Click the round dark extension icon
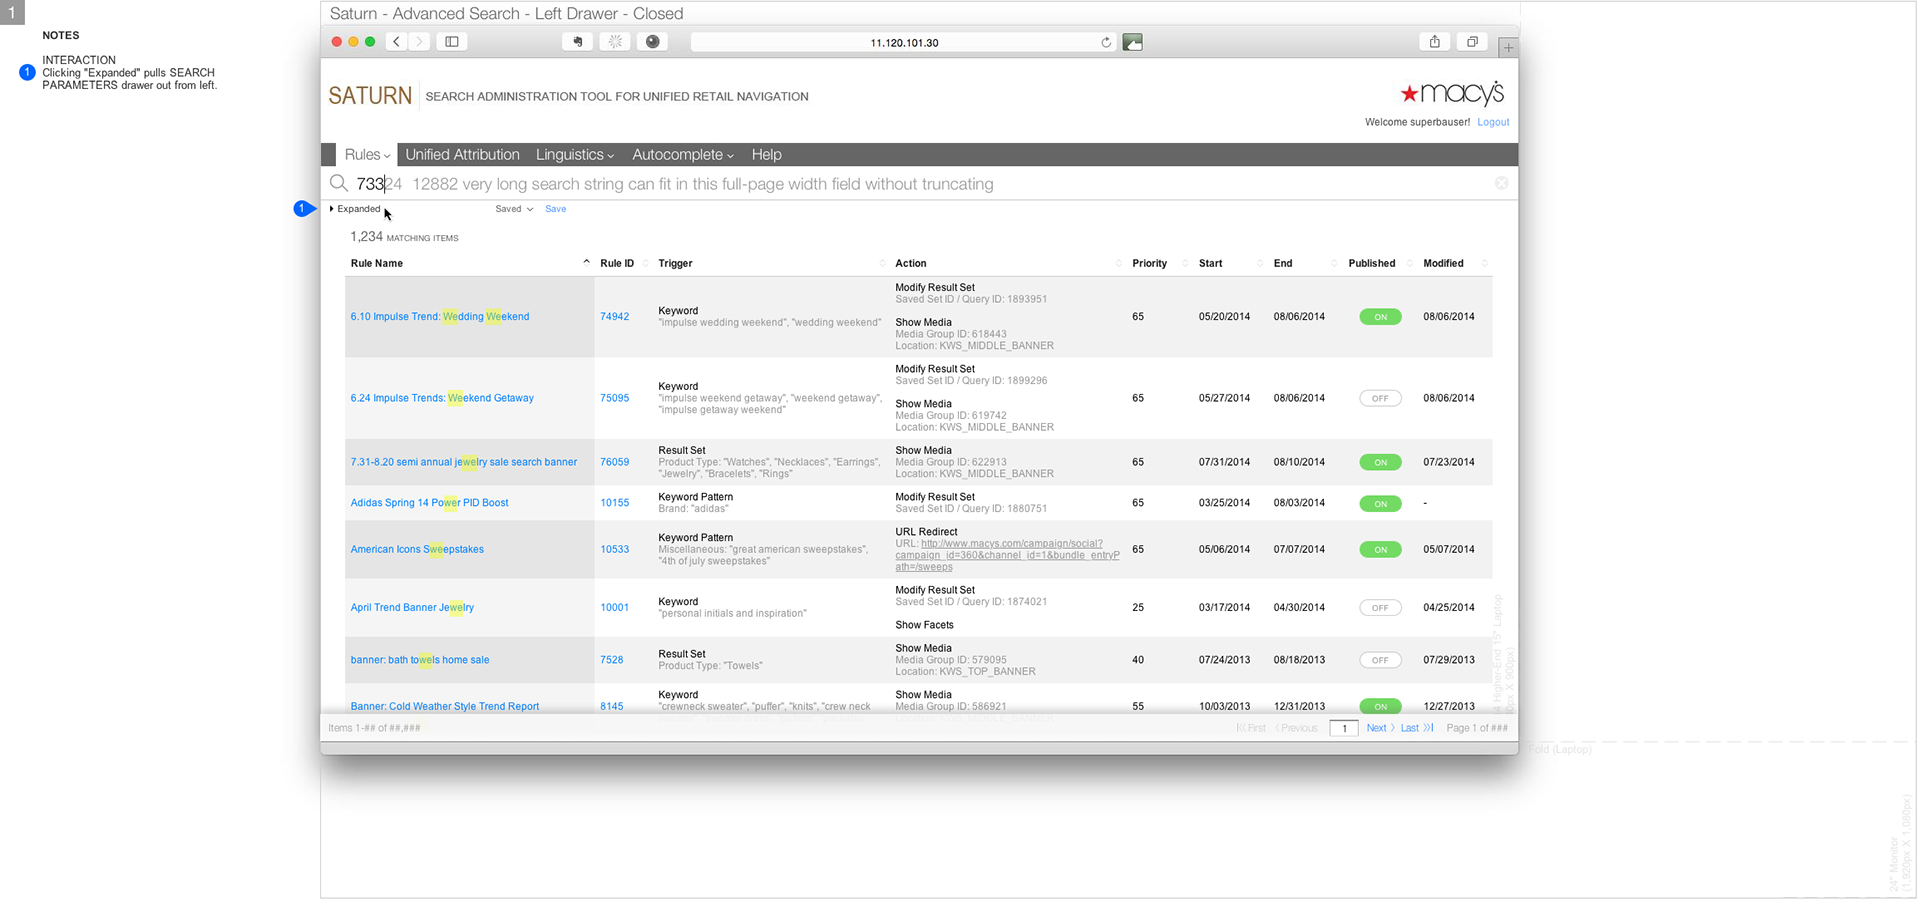 tap(652, 42)
